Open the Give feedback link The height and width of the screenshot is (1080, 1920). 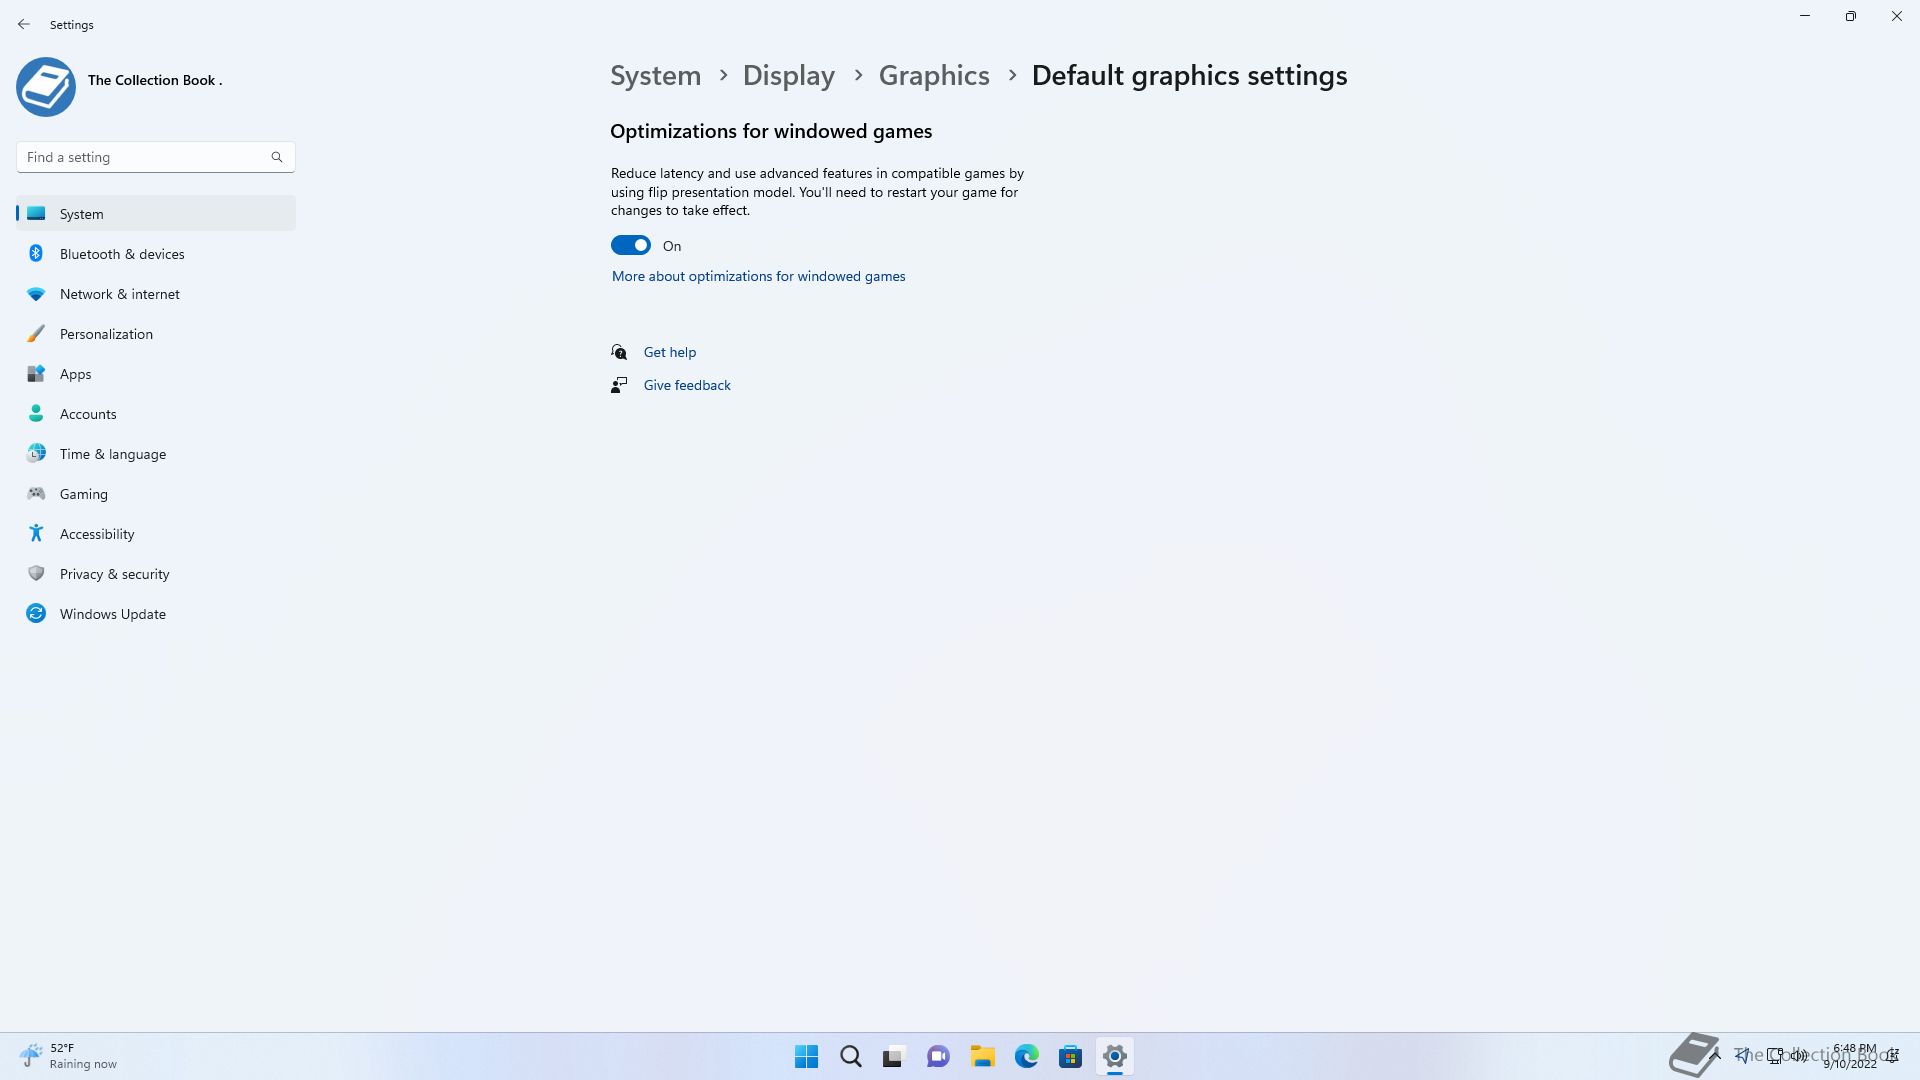(x=686, y=385)
